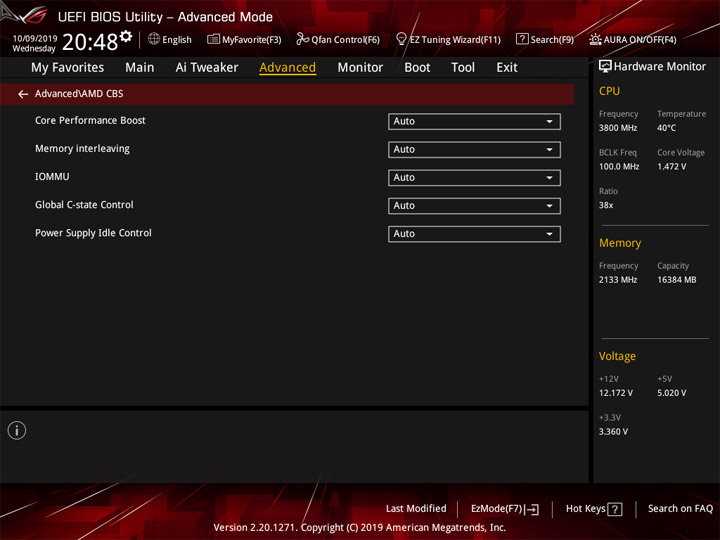Open the Main tab

click(140, 68)
